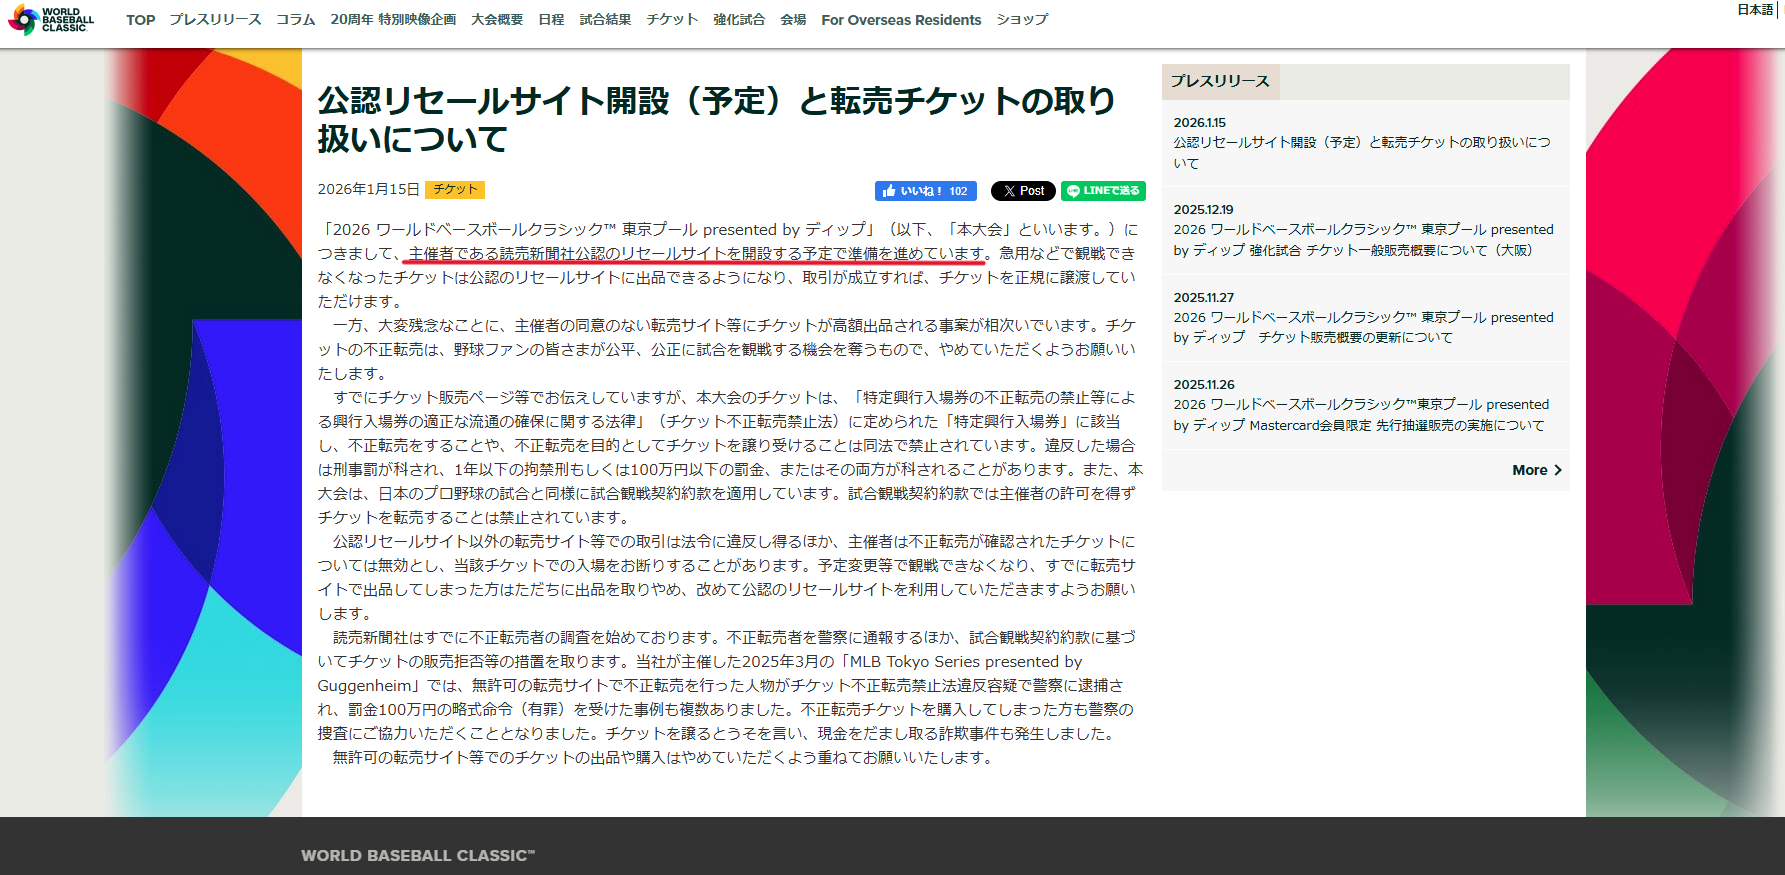This screenshot has width=1785, height=875.
Task: Select 大会概要 in the navigation bar
Action: [x=497, y=20]
